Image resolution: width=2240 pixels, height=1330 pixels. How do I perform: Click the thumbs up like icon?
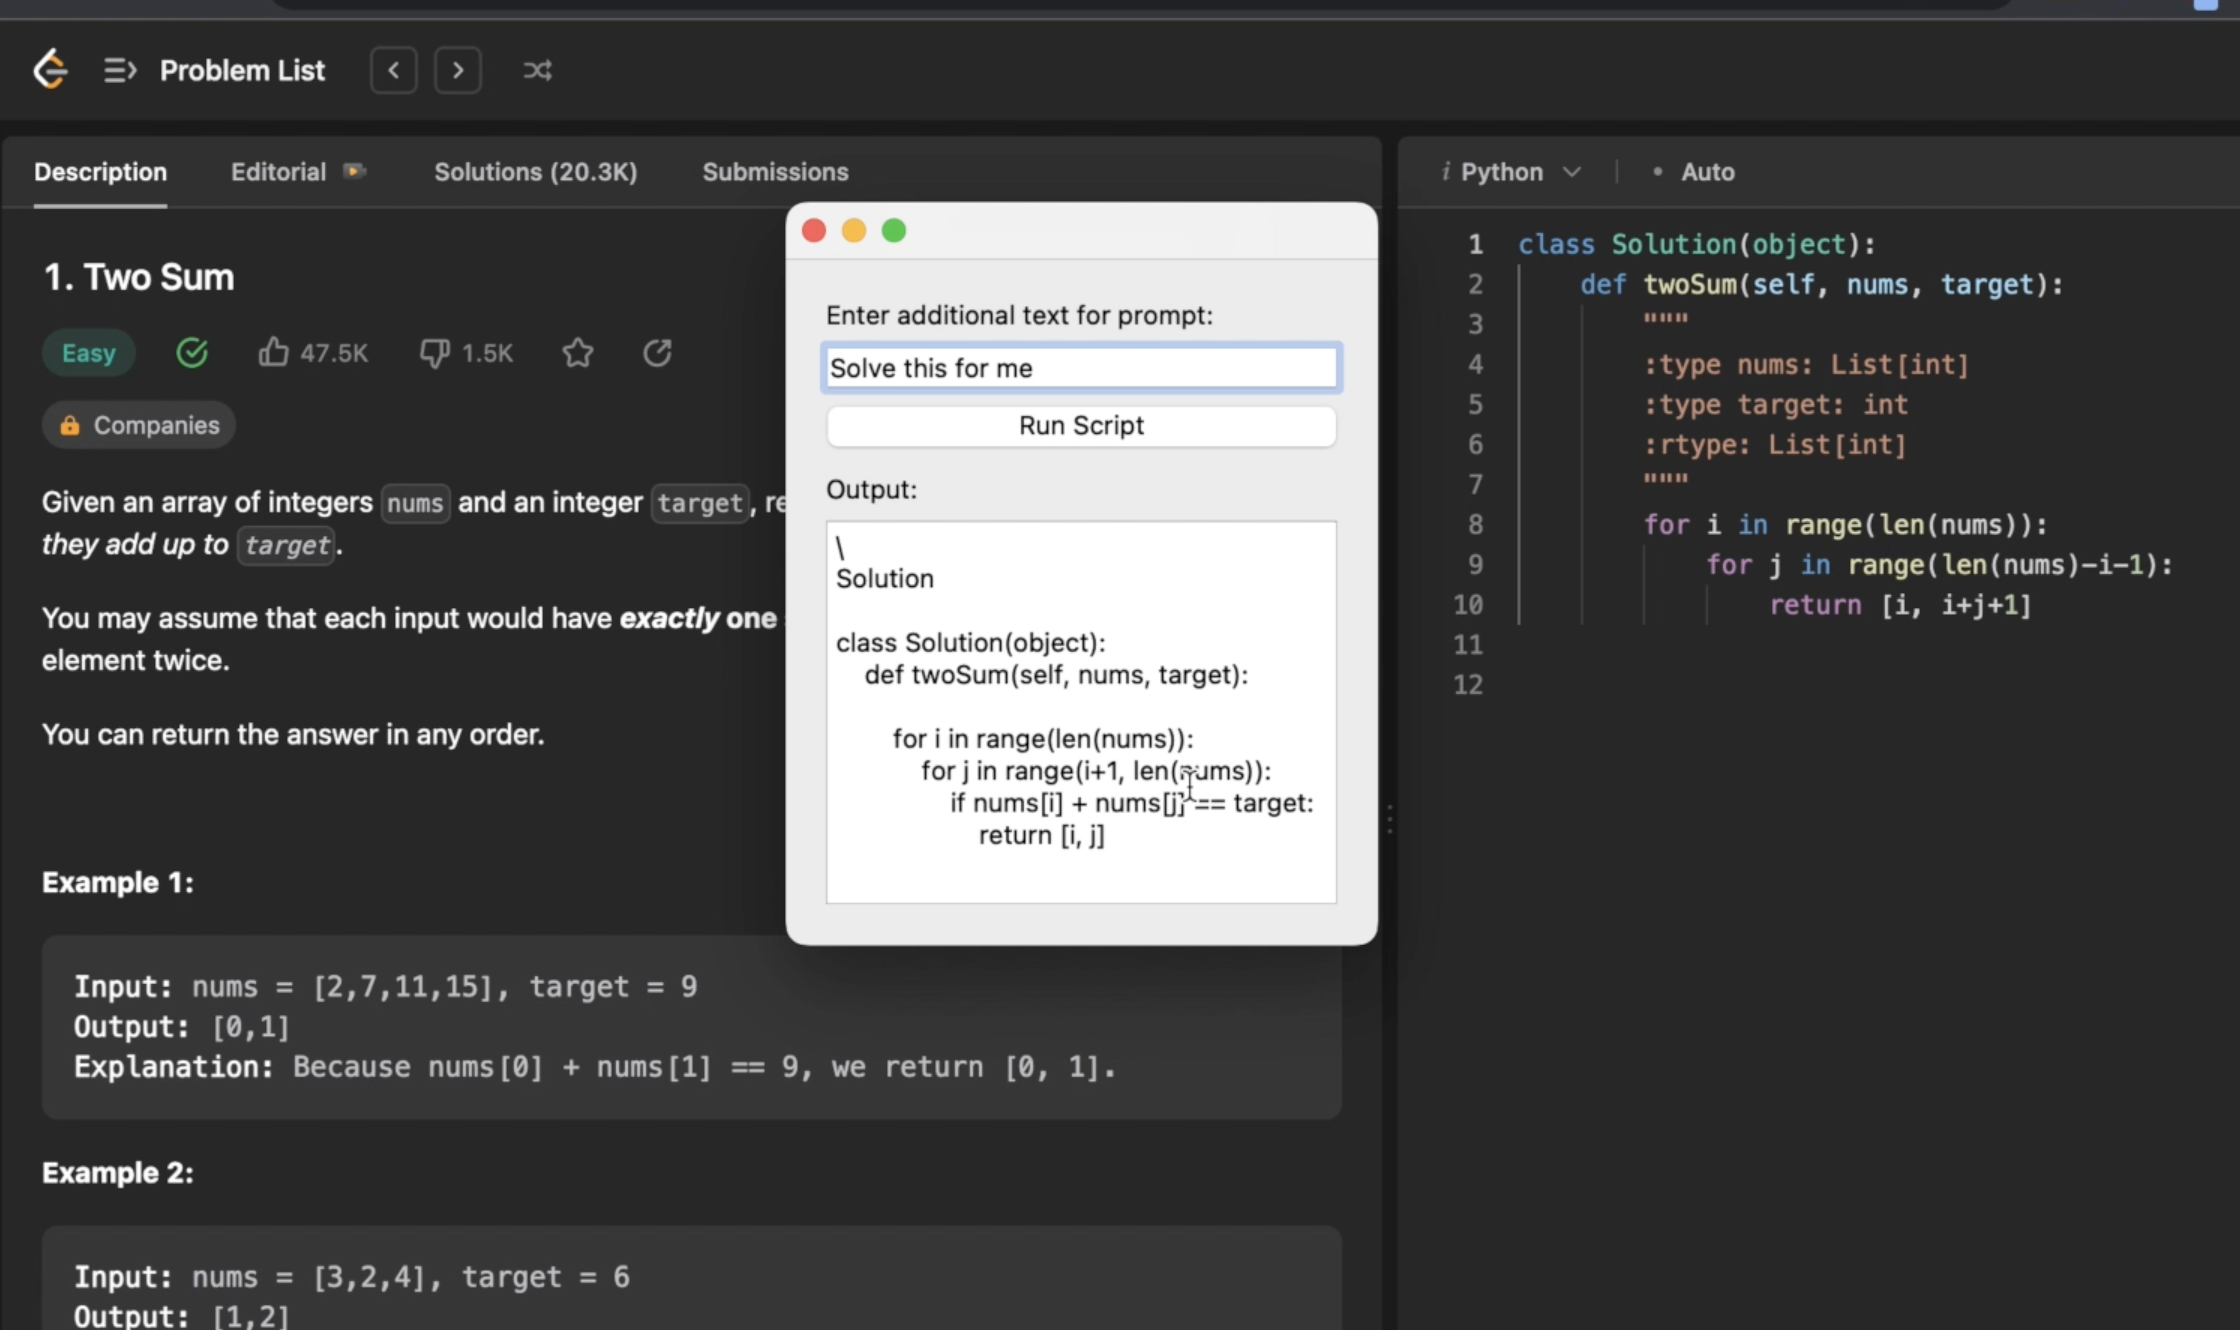click(x=273, y=352)
